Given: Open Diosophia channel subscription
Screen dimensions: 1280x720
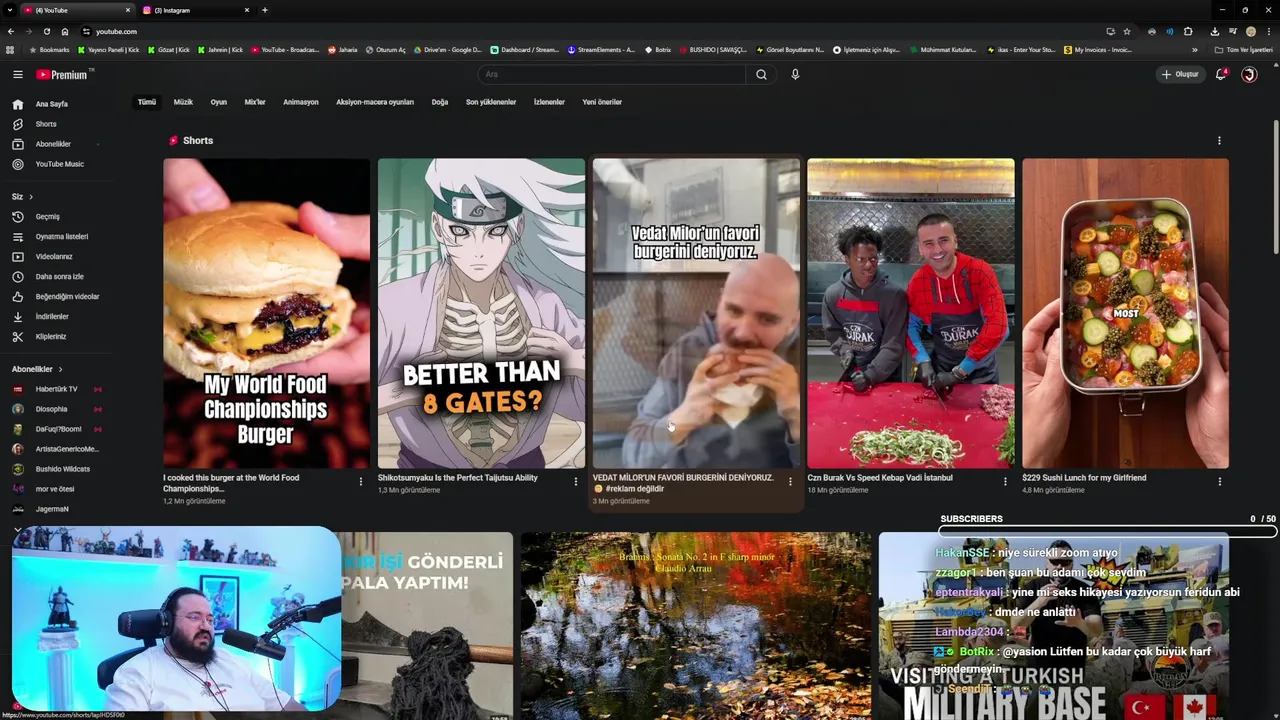Looking at the screenshot, I should point(51,409).
